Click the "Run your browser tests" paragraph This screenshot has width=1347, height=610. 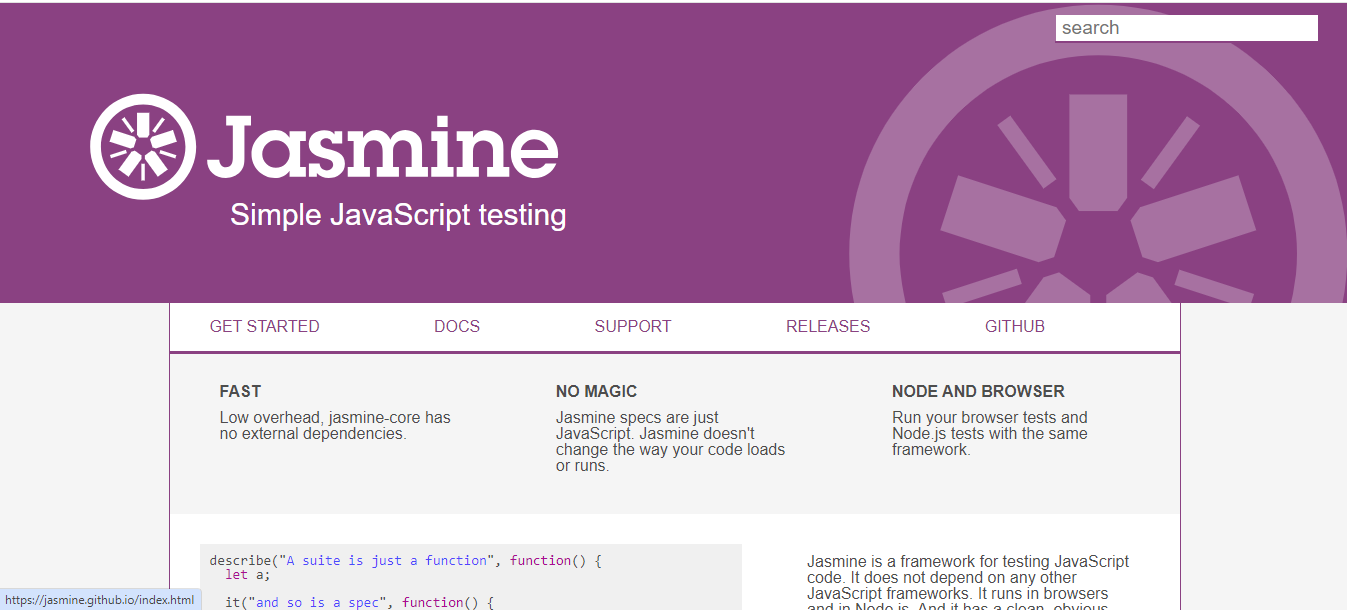[989, 434]
